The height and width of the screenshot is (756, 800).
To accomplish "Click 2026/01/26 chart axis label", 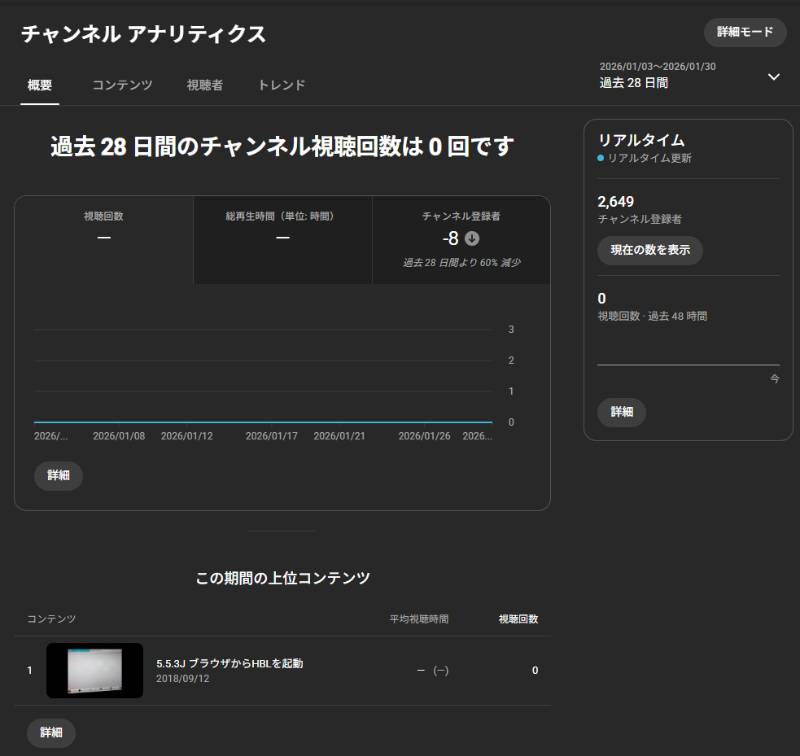I will coord(424,436).
